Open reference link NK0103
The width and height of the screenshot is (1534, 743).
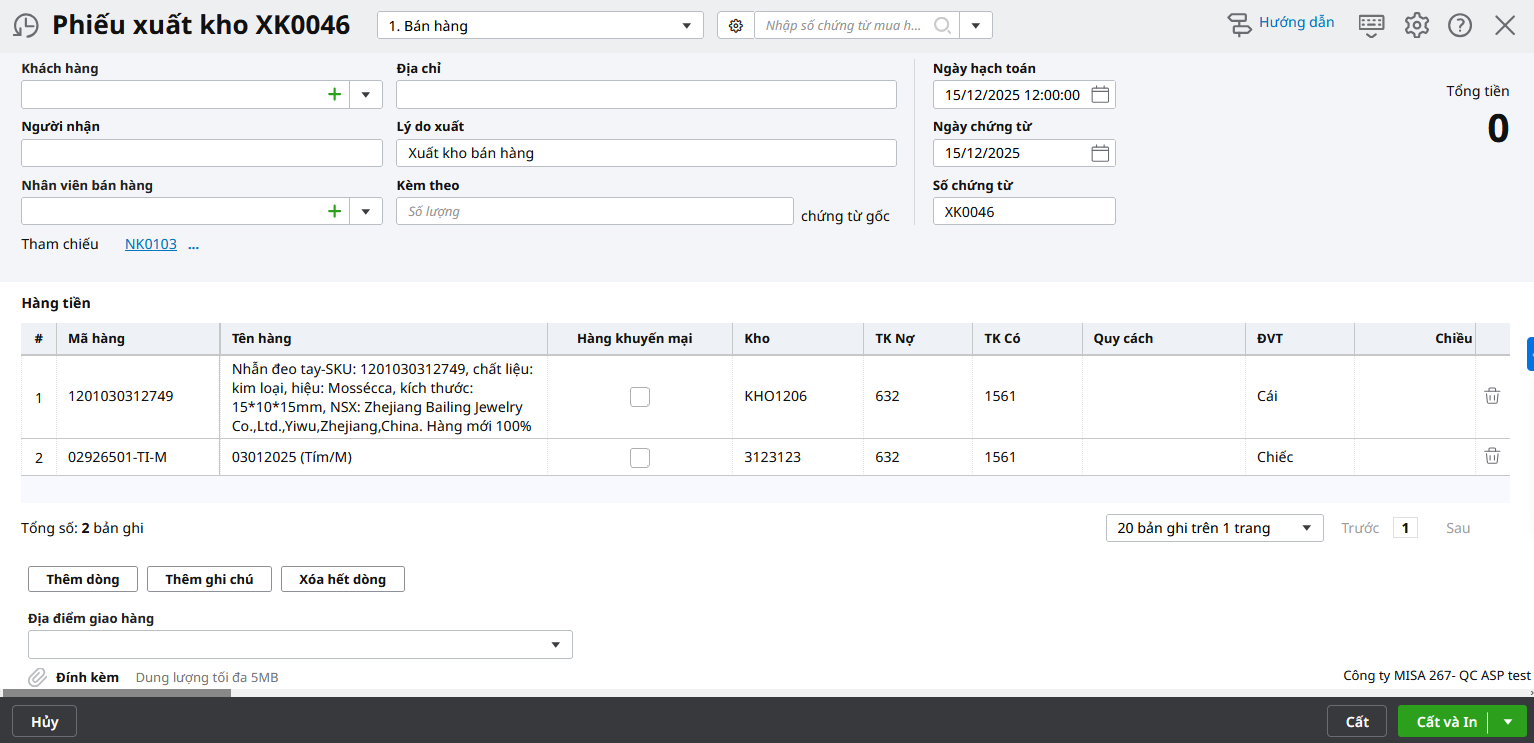(150, 244)
